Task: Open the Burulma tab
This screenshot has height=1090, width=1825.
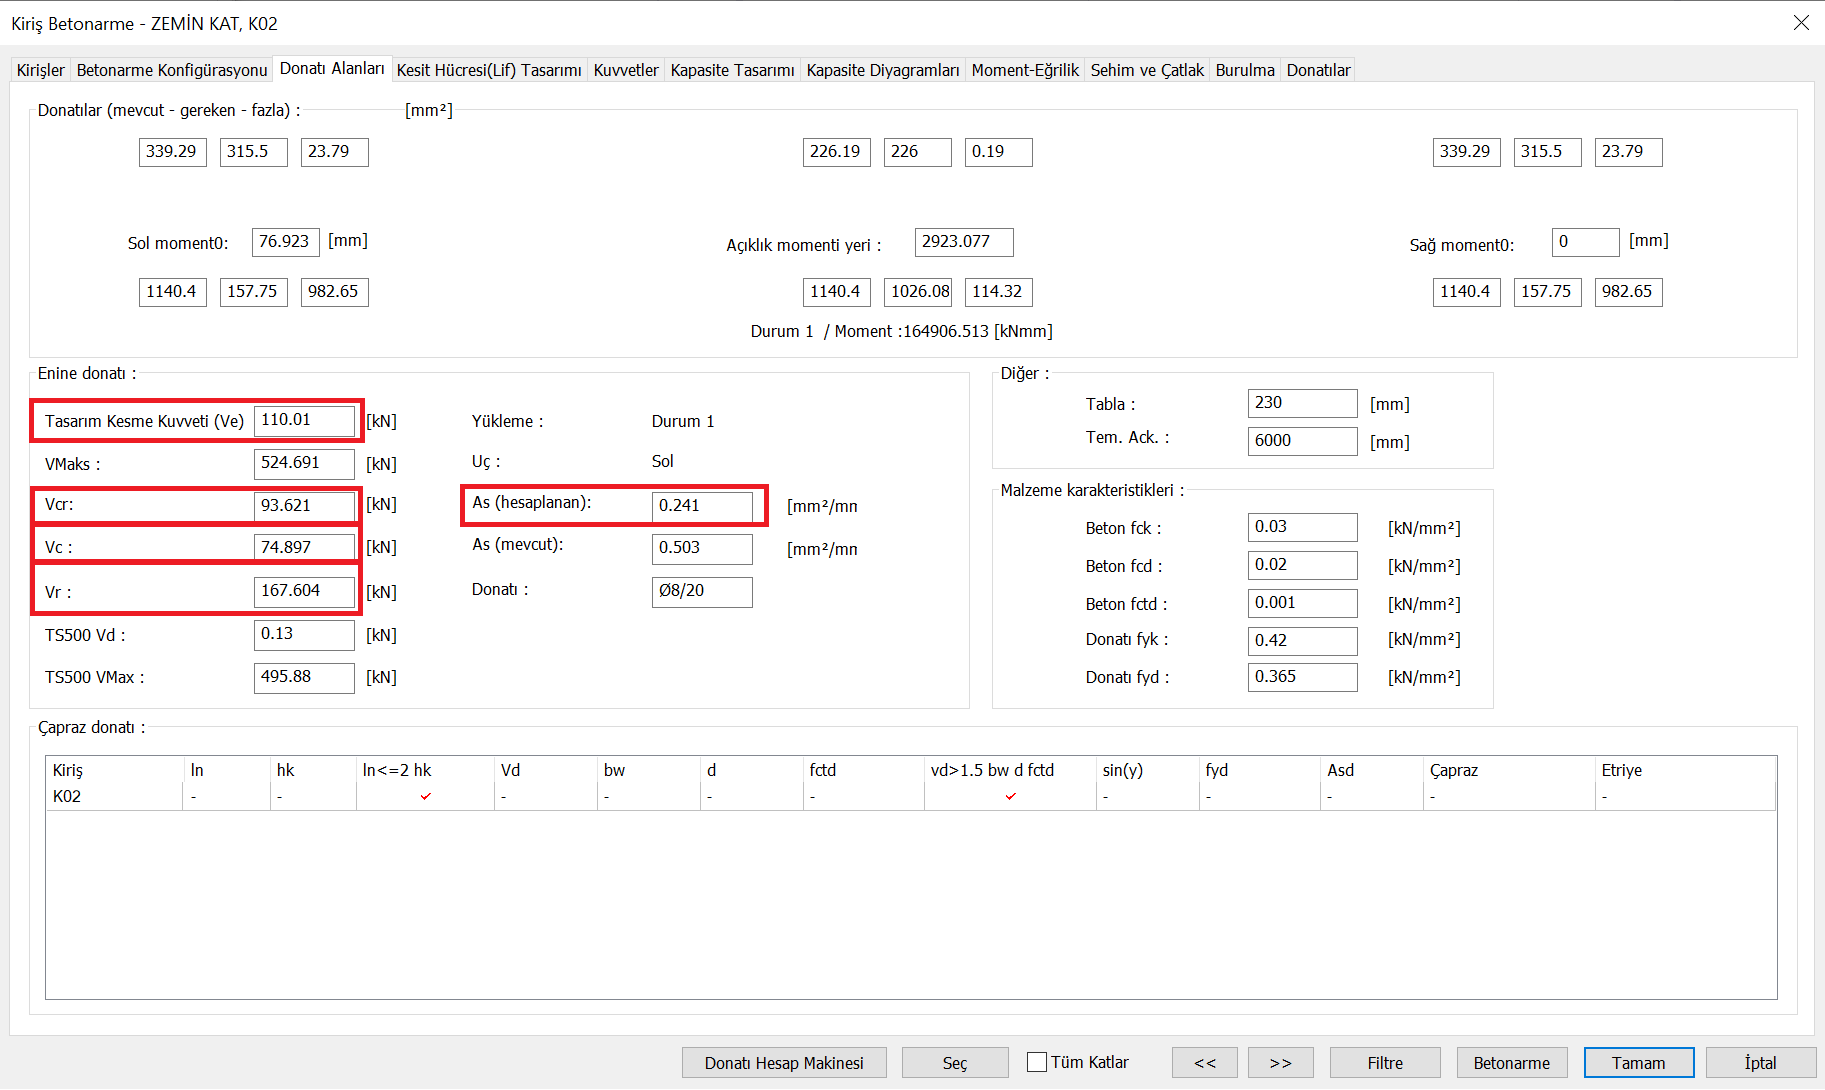Action: tap(1244, 70)
